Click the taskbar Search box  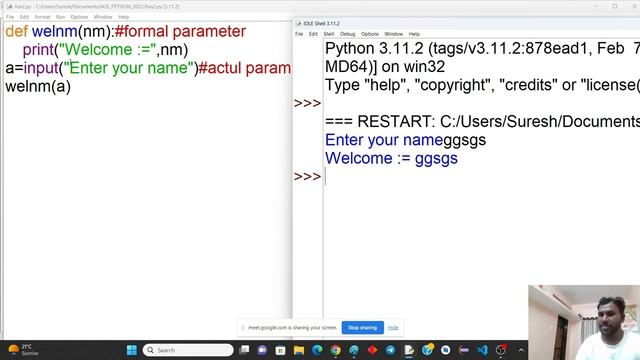click(188, 350)
